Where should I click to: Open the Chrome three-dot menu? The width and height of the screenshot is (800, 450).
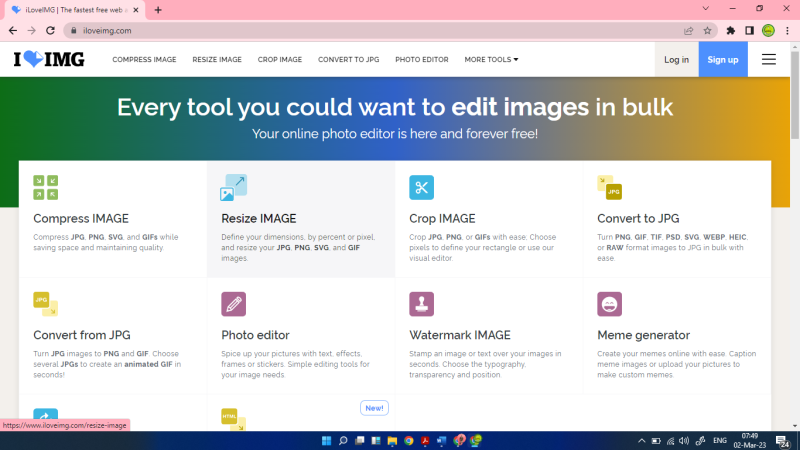787,31
